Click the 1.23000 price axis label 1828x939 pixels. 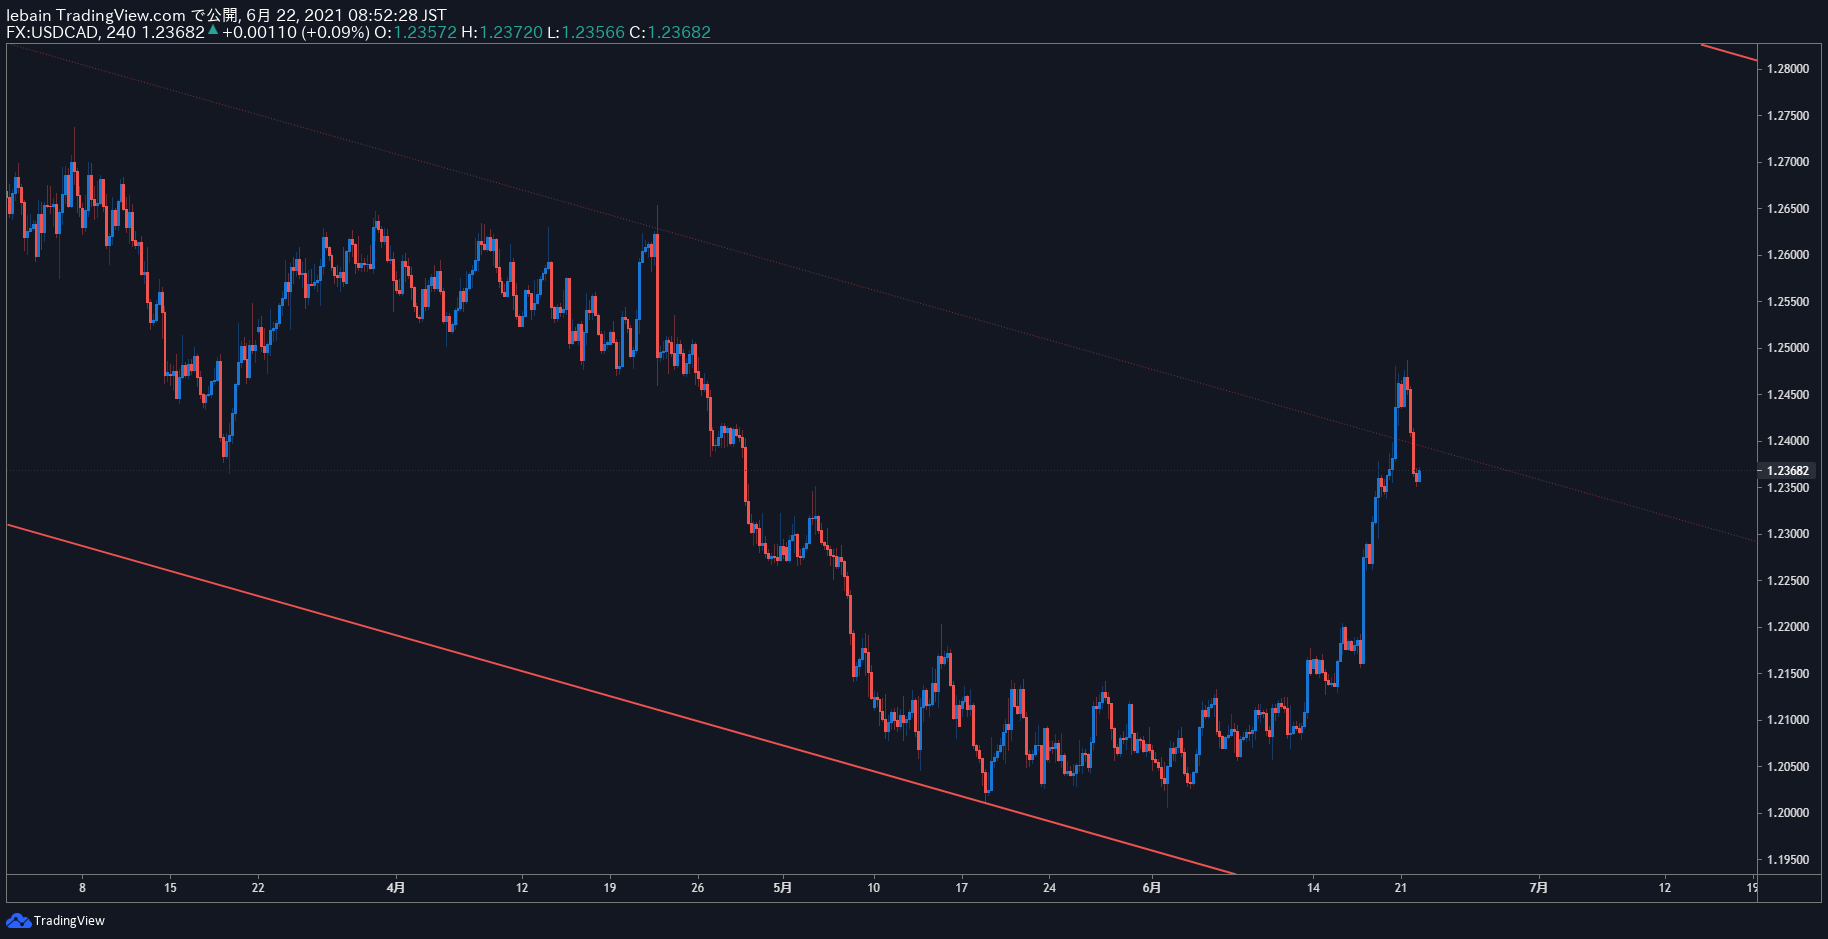pos(1788,534)
